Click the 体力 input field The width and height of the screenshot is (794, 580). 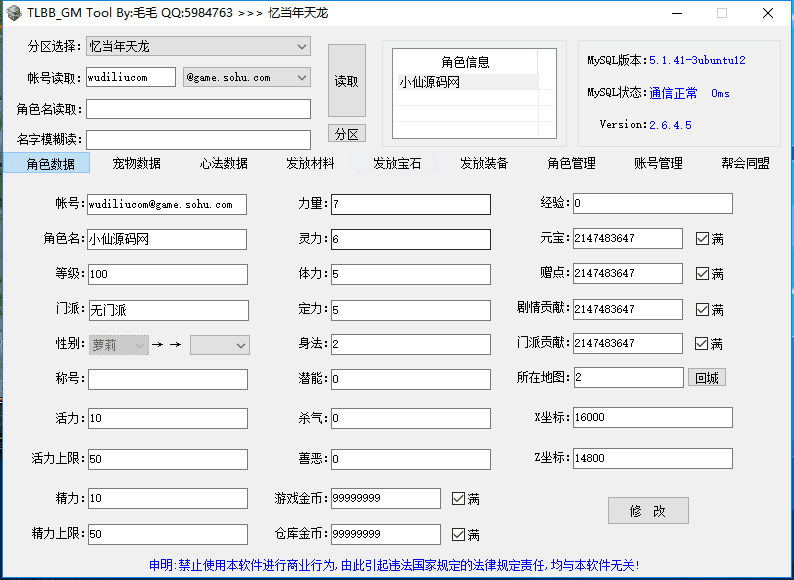pyautogui.click(x=411, y=274)
